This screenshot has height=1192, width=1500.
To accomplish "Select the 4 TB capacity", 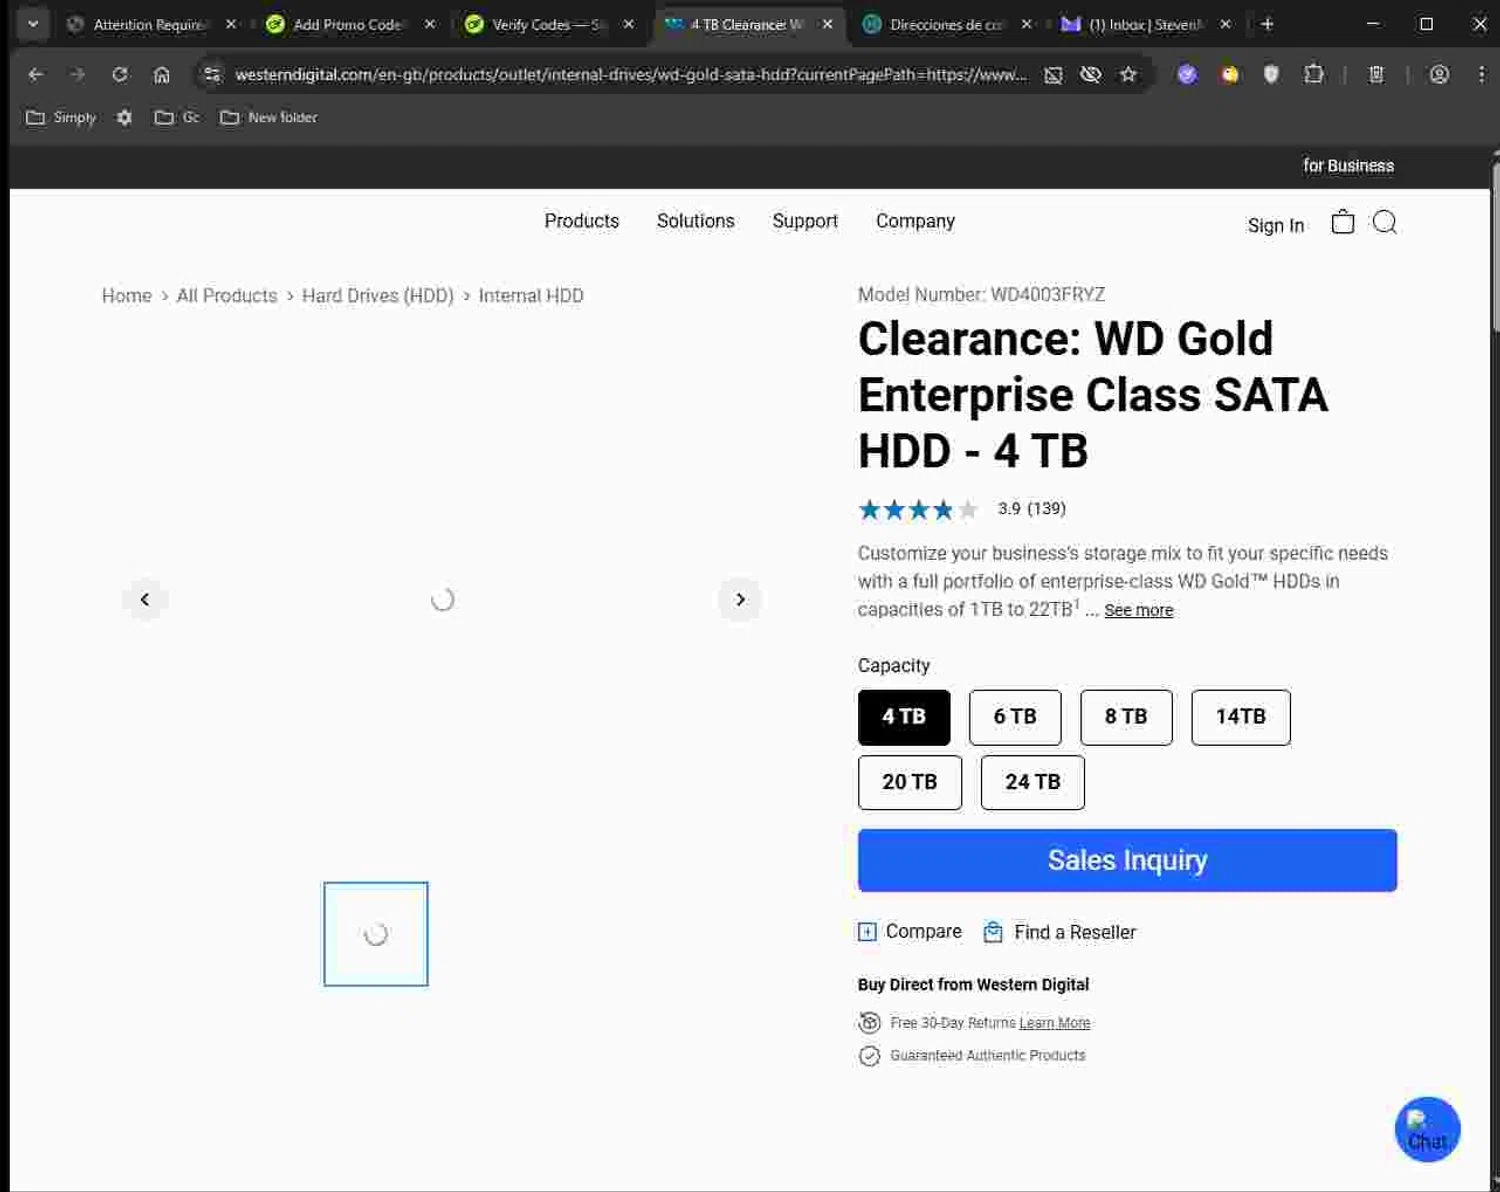I will coord(904,717).
